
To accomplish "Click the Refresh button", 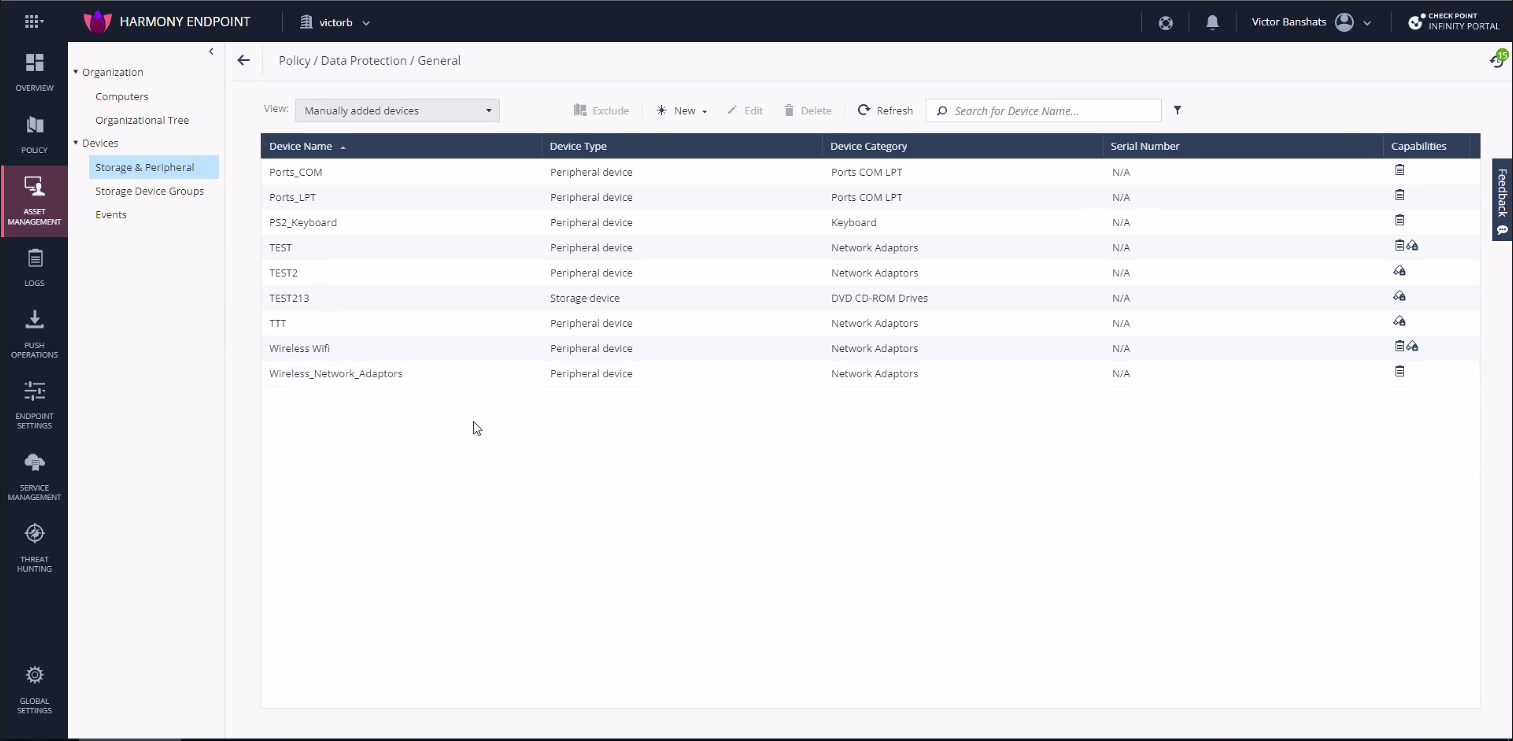I will (x=885, y=111).
